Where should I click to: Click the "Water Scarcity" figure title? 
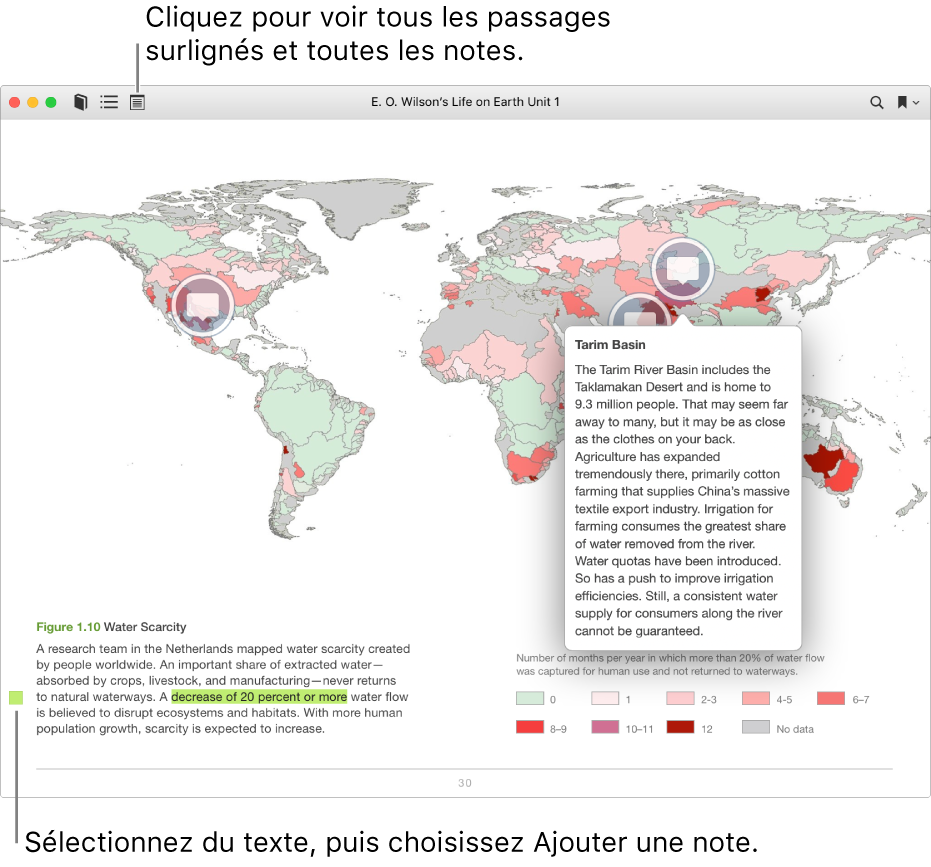point(145,627)
